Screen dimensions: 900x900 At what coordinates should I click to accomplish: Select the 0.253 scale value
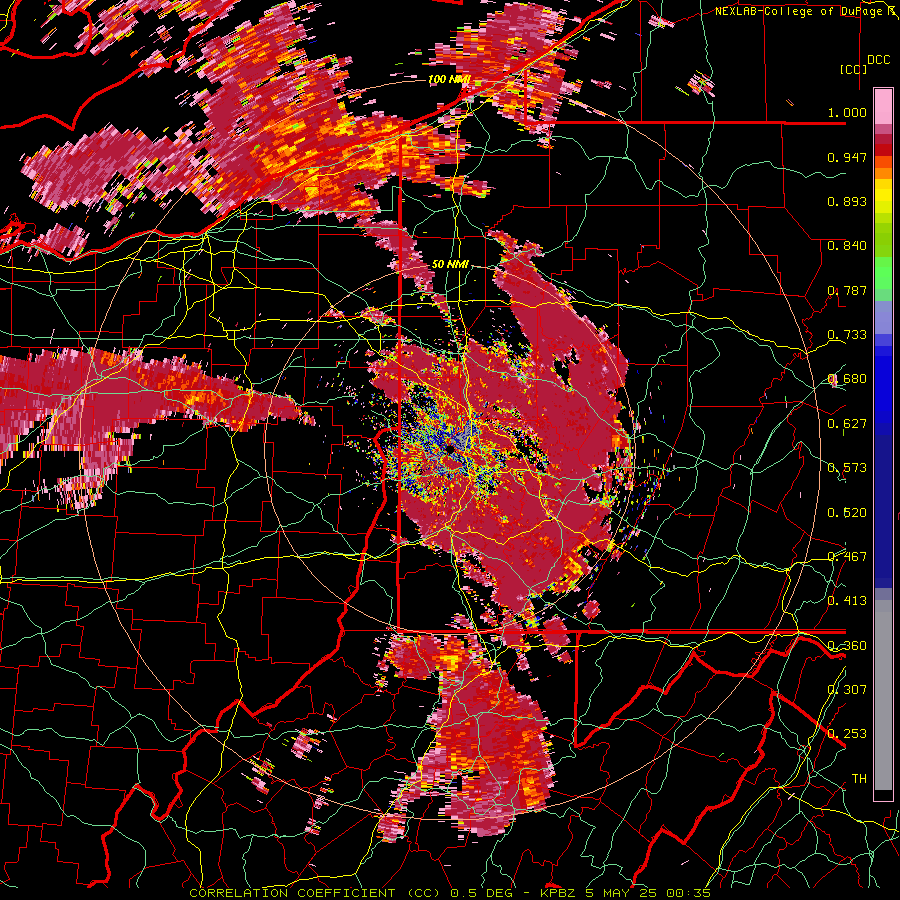847,734
